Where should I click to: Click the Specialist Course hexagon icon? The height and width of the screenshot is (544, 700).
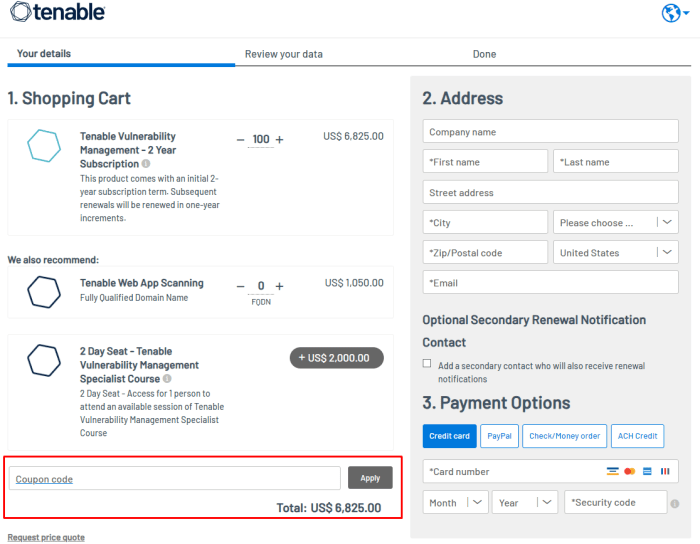coord(44,360)
